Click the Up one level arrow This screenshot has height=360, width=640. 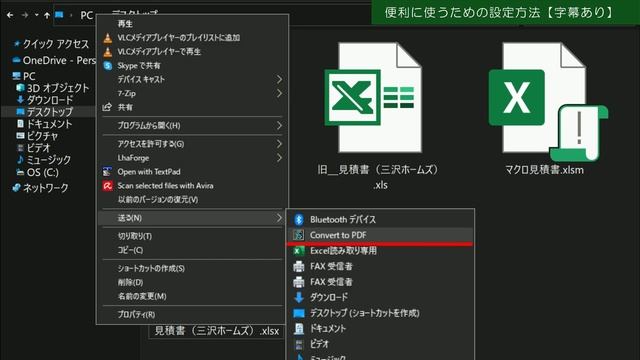(47, 16)
